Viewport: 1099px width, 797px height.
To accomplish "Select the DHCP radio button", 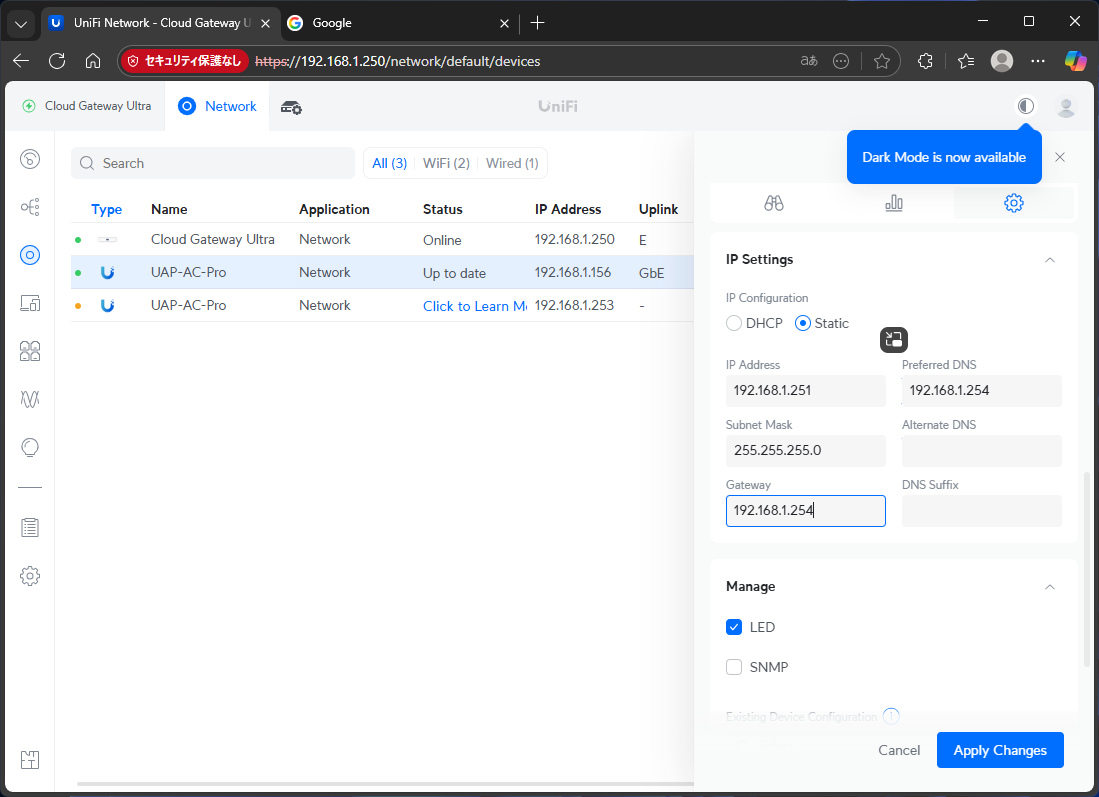I will tap(735, 323).
